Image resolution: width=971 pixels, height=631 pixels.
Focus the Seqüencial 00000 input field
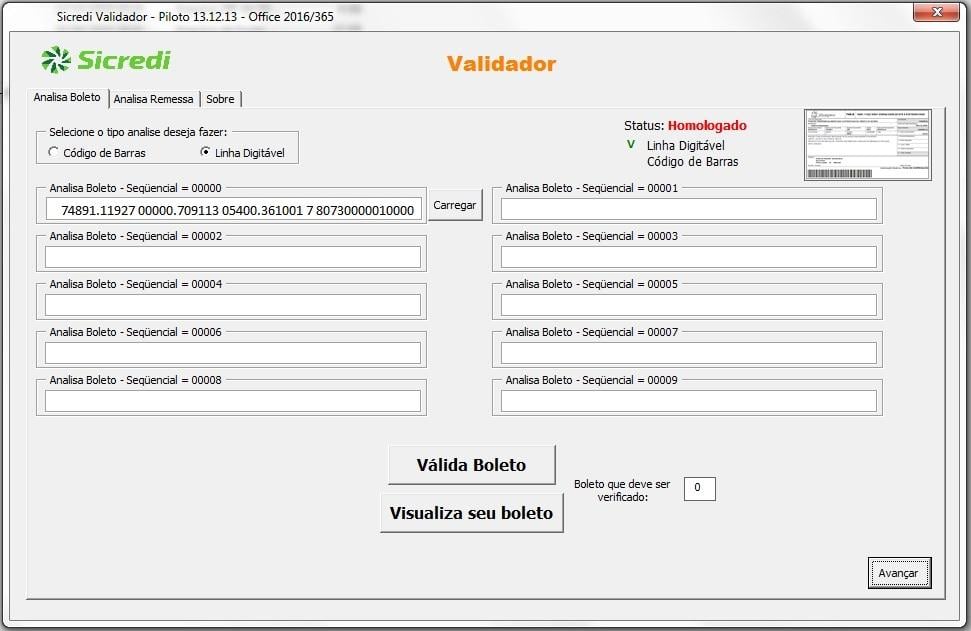(x=233, y=209)
